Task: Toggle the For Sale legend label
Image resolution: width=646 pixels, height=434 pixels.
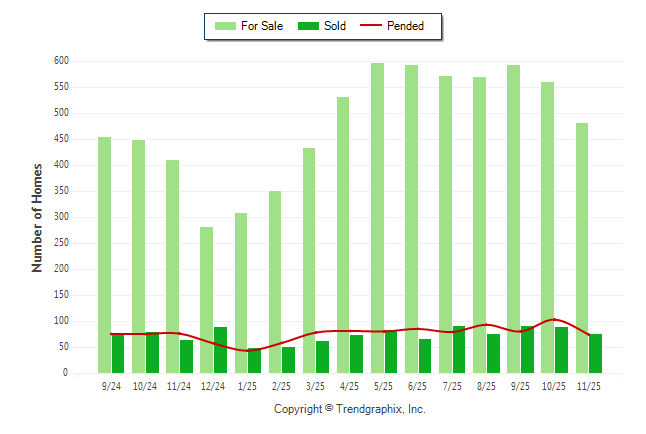Action: coord(261,26)
